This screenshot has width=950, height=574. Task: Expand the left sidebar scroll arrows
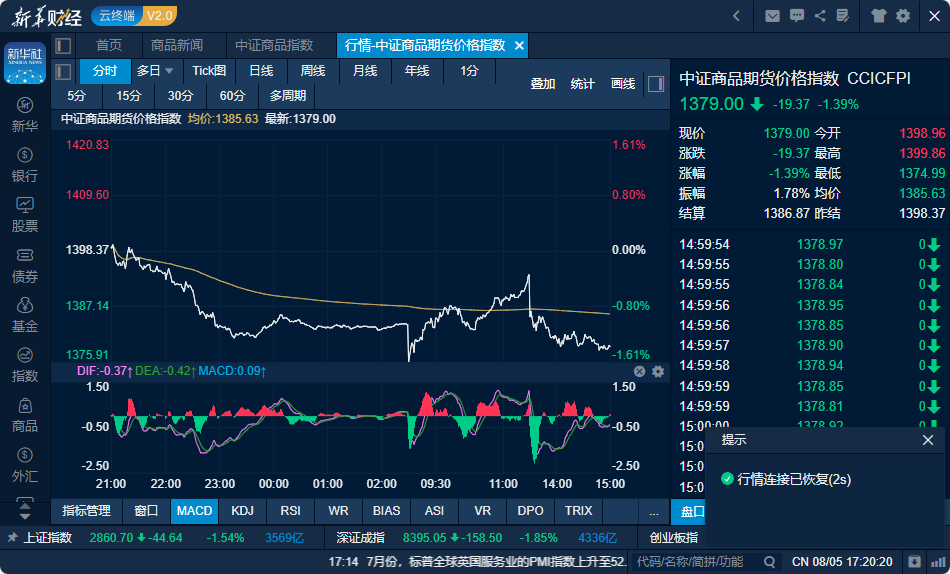tap(25, 504)
